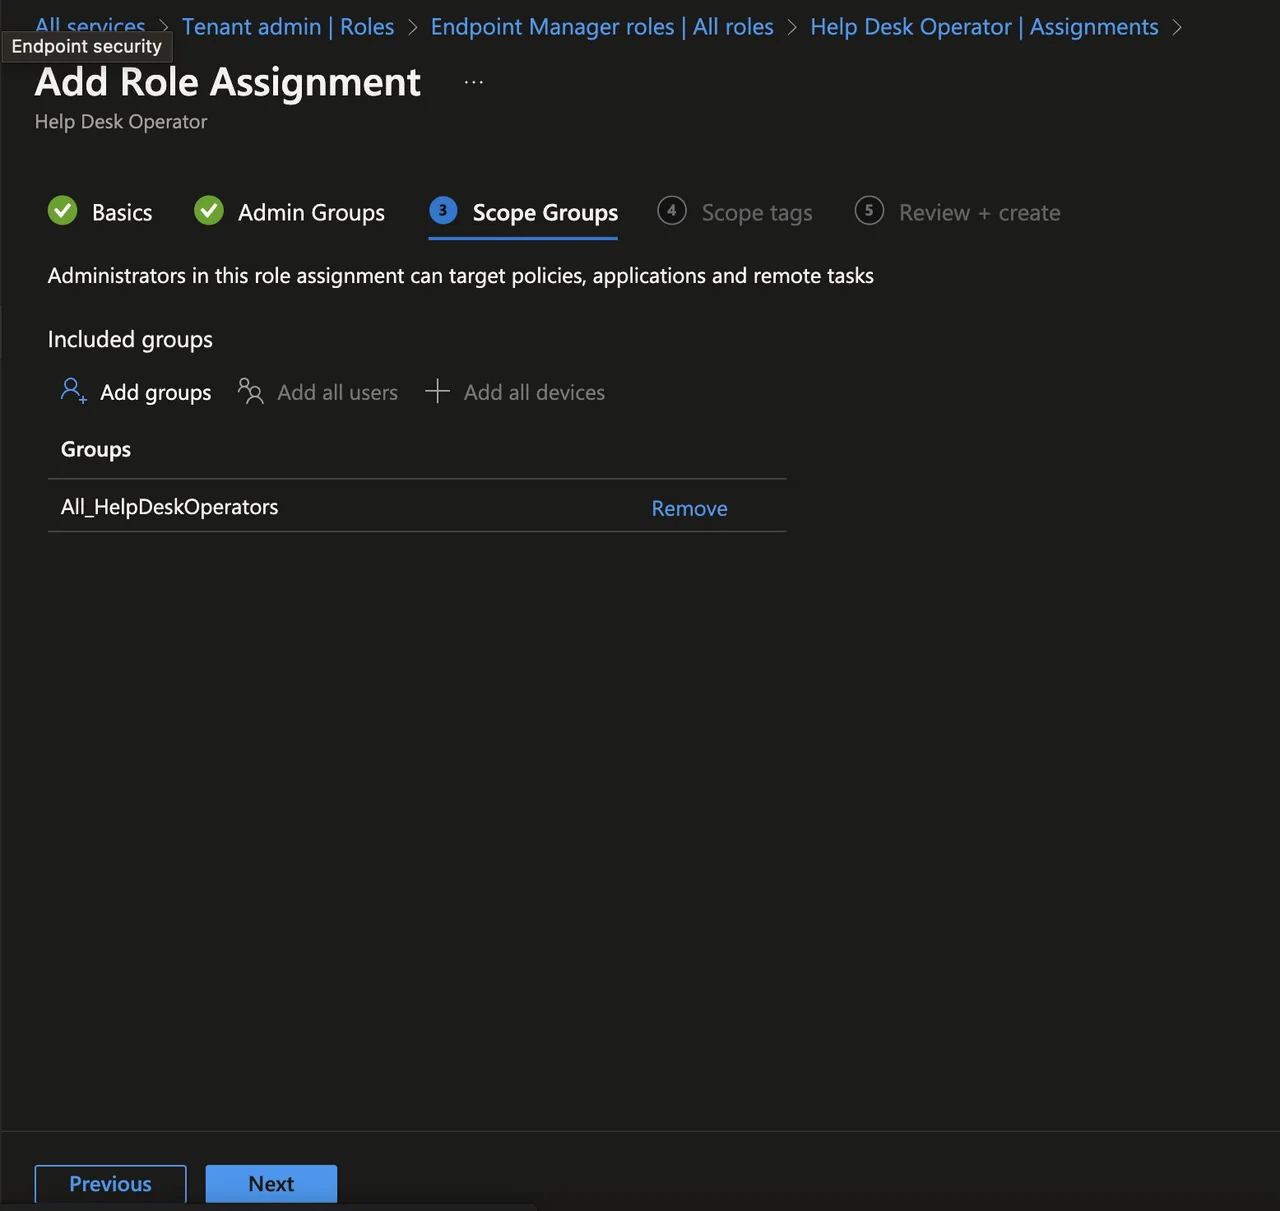Click the Administrators in this role assignment description
Viewport: 1280px width, 1211px height.
click(461, 276)
